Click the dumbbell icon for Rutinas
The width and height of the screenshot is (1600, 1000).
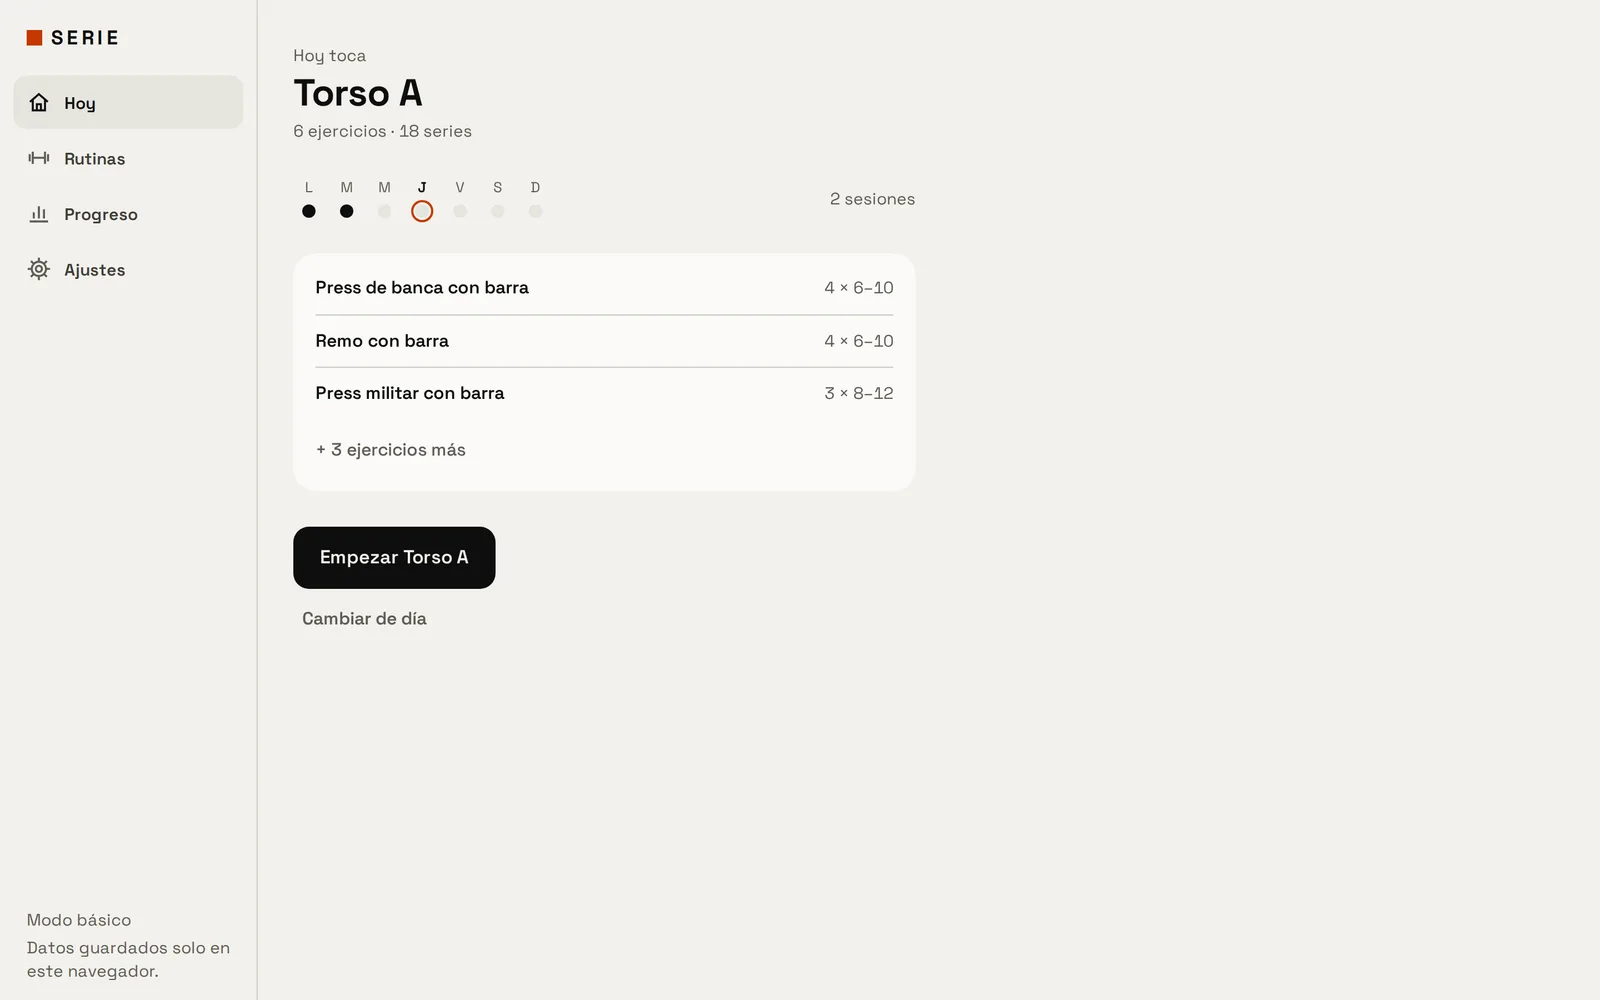coord(39,158)
